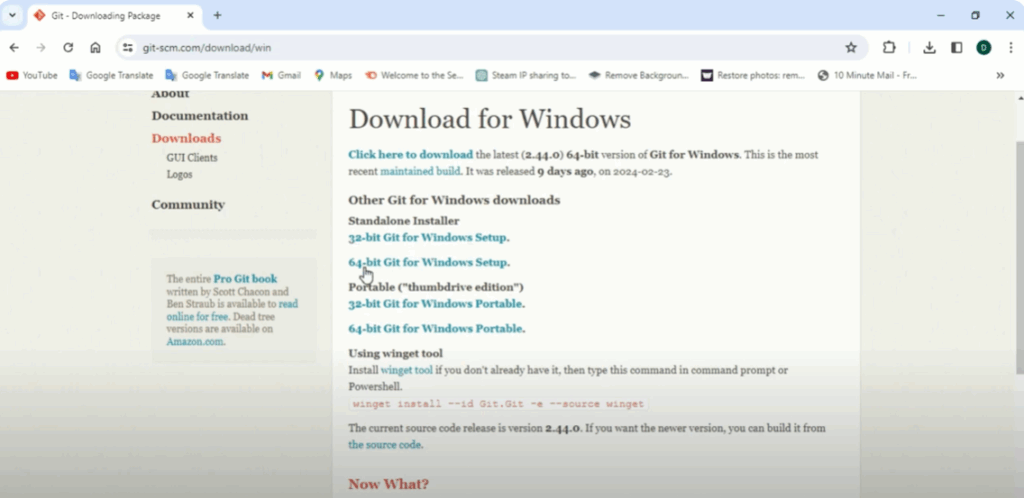Download 64-bit Git for Windows Portable
1024x498 pixels.
[x=435, y=328]
